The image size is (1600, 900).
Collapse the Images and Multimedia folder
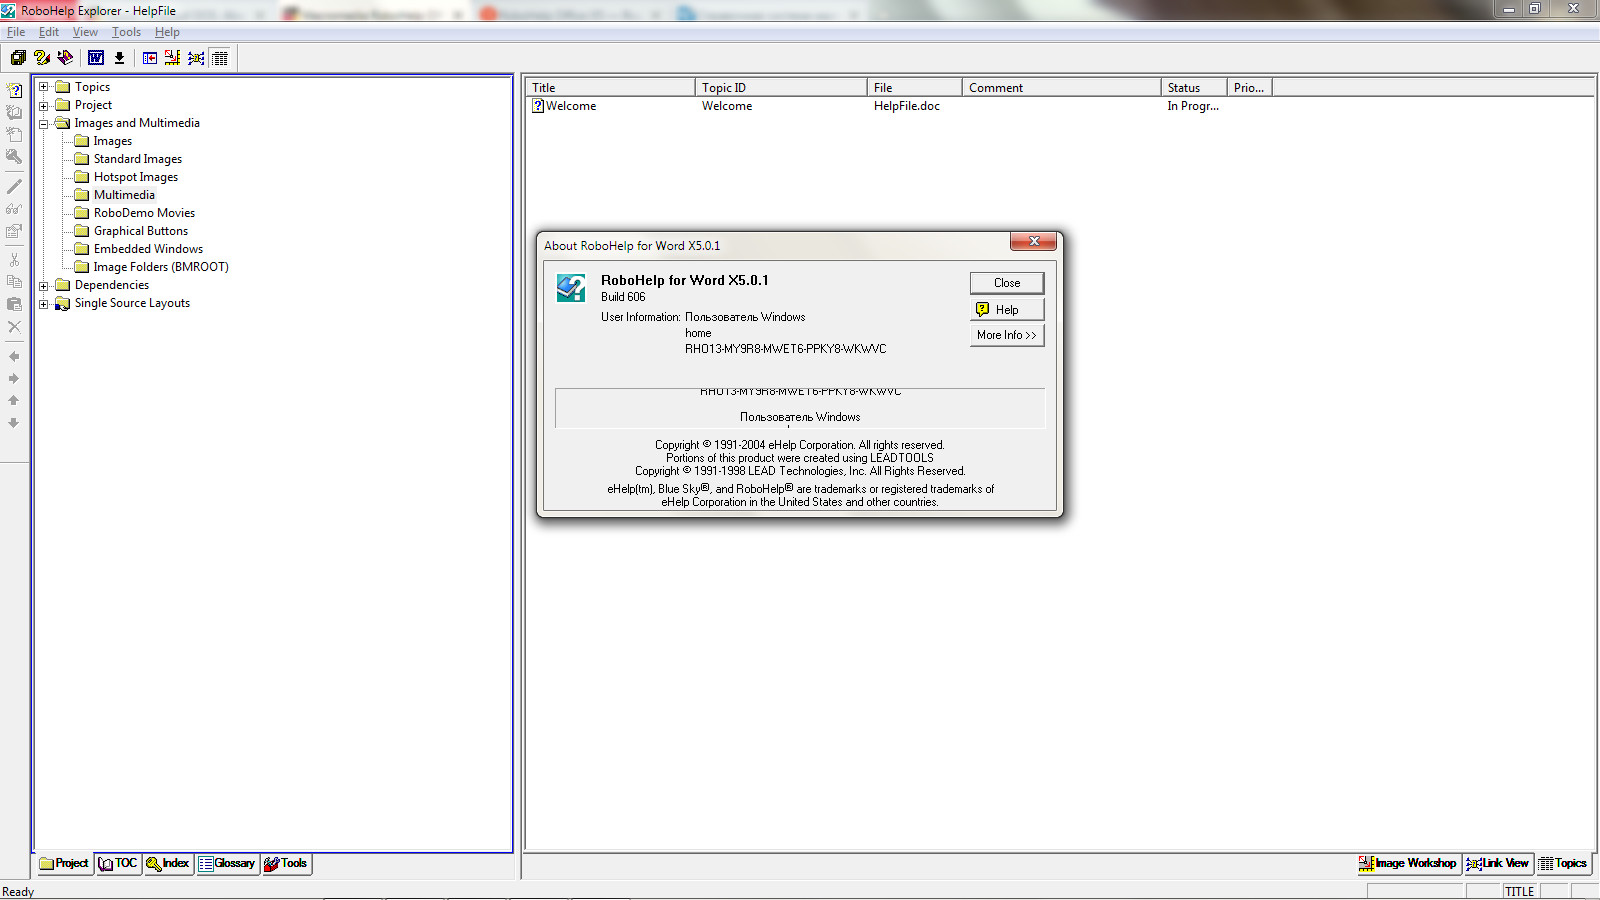pyautogui.click(x=44, y=124)
